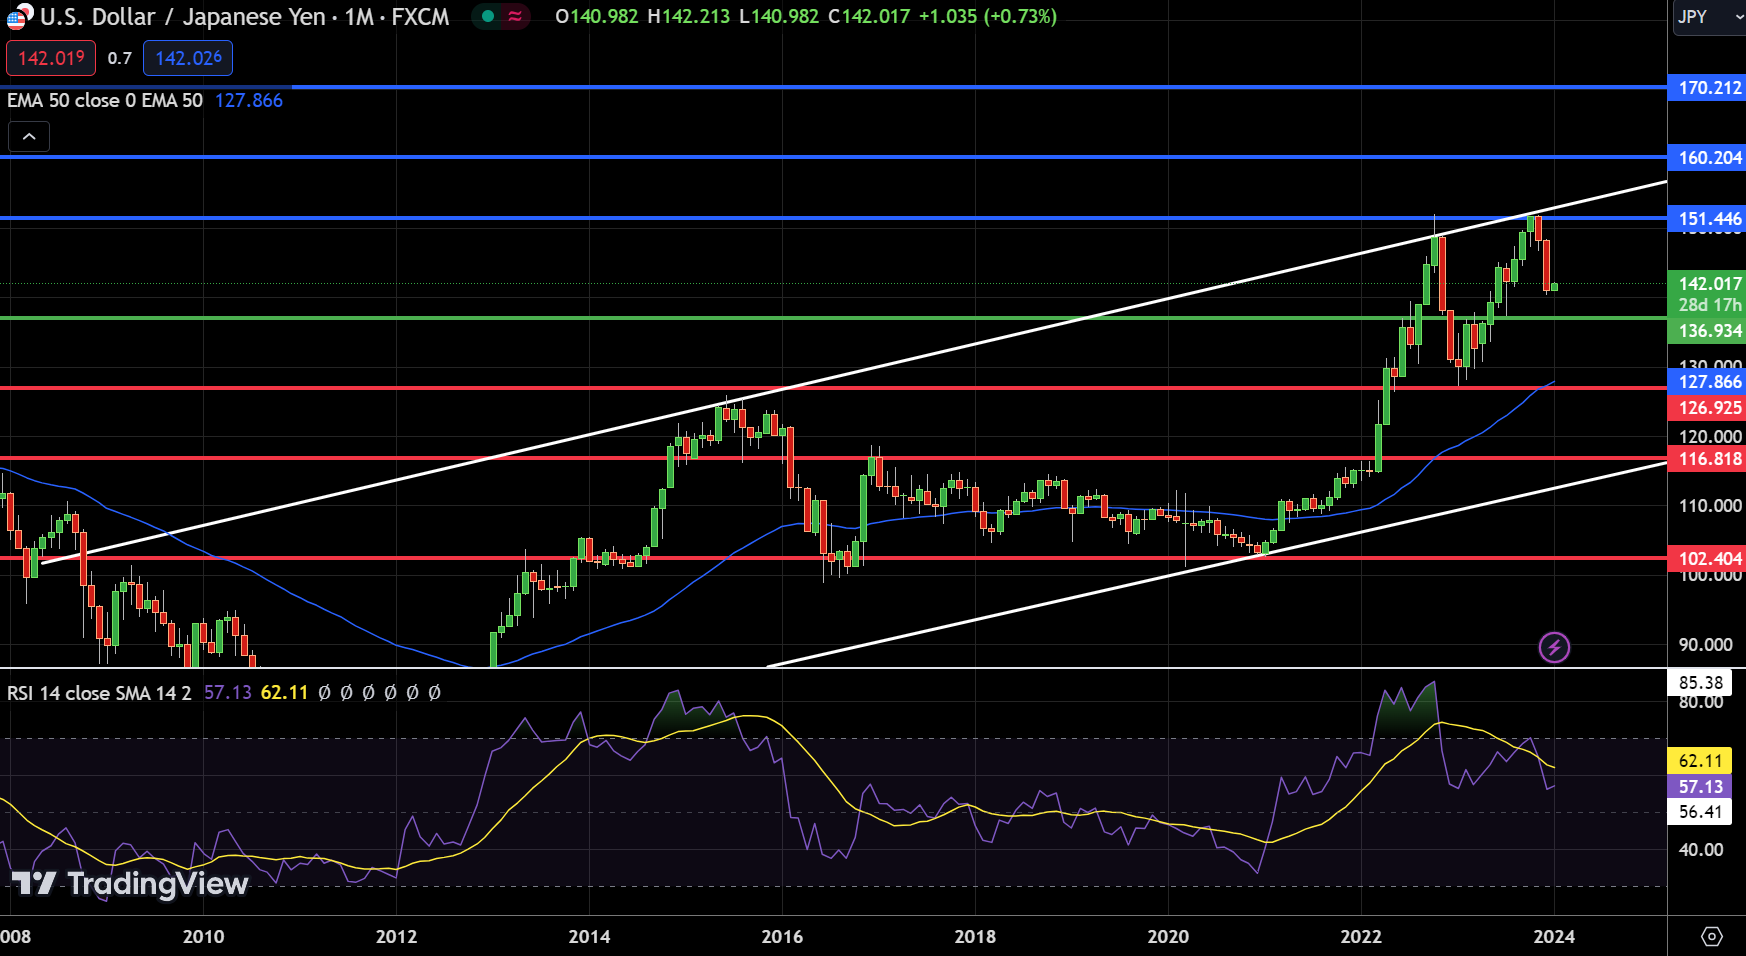Click the 90.000 price axis label

[x=1706, y=645]
